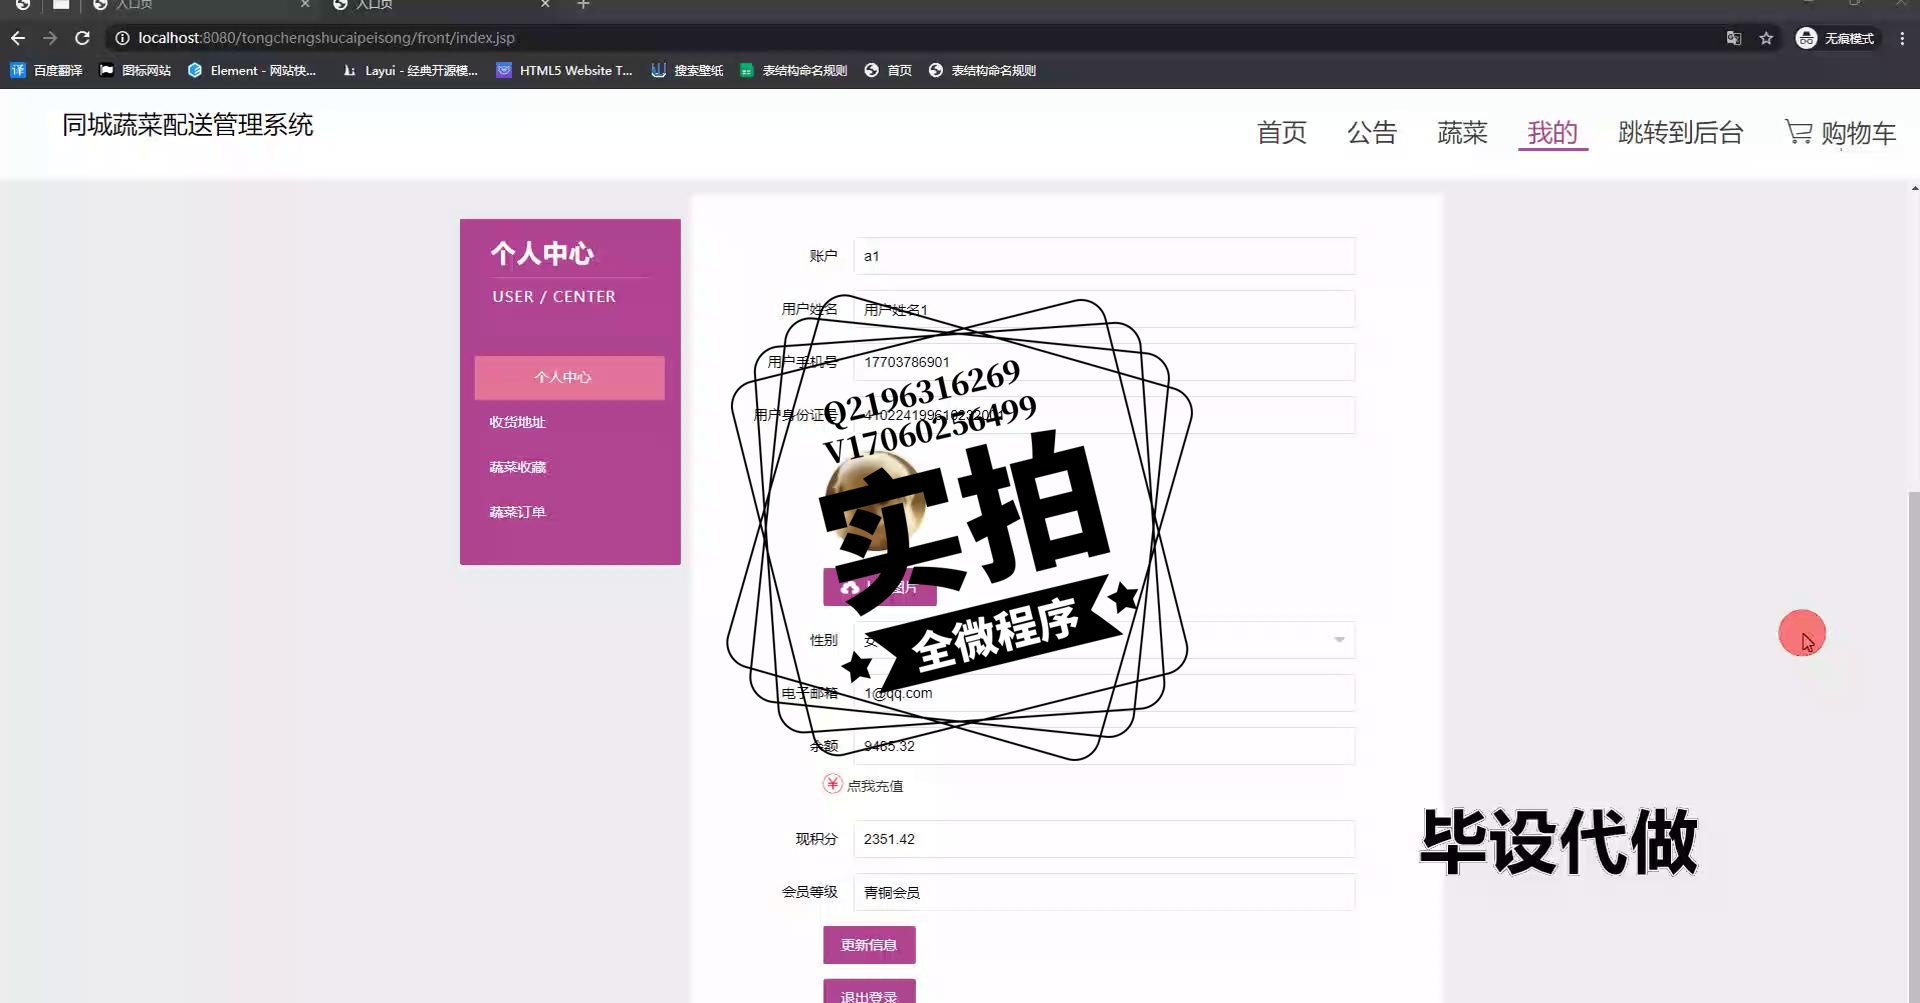This screenshot has width=1920, height=1003.
Task: Close the second 入口页 tab
Action: (x=545, y=5)
